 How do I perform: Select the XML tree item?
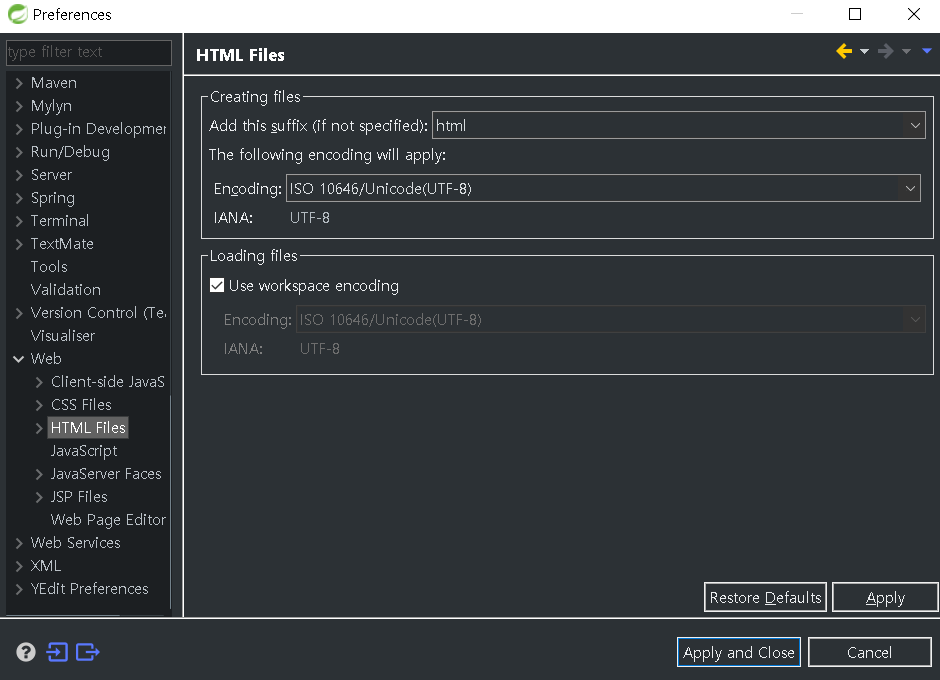coord(46,565)
